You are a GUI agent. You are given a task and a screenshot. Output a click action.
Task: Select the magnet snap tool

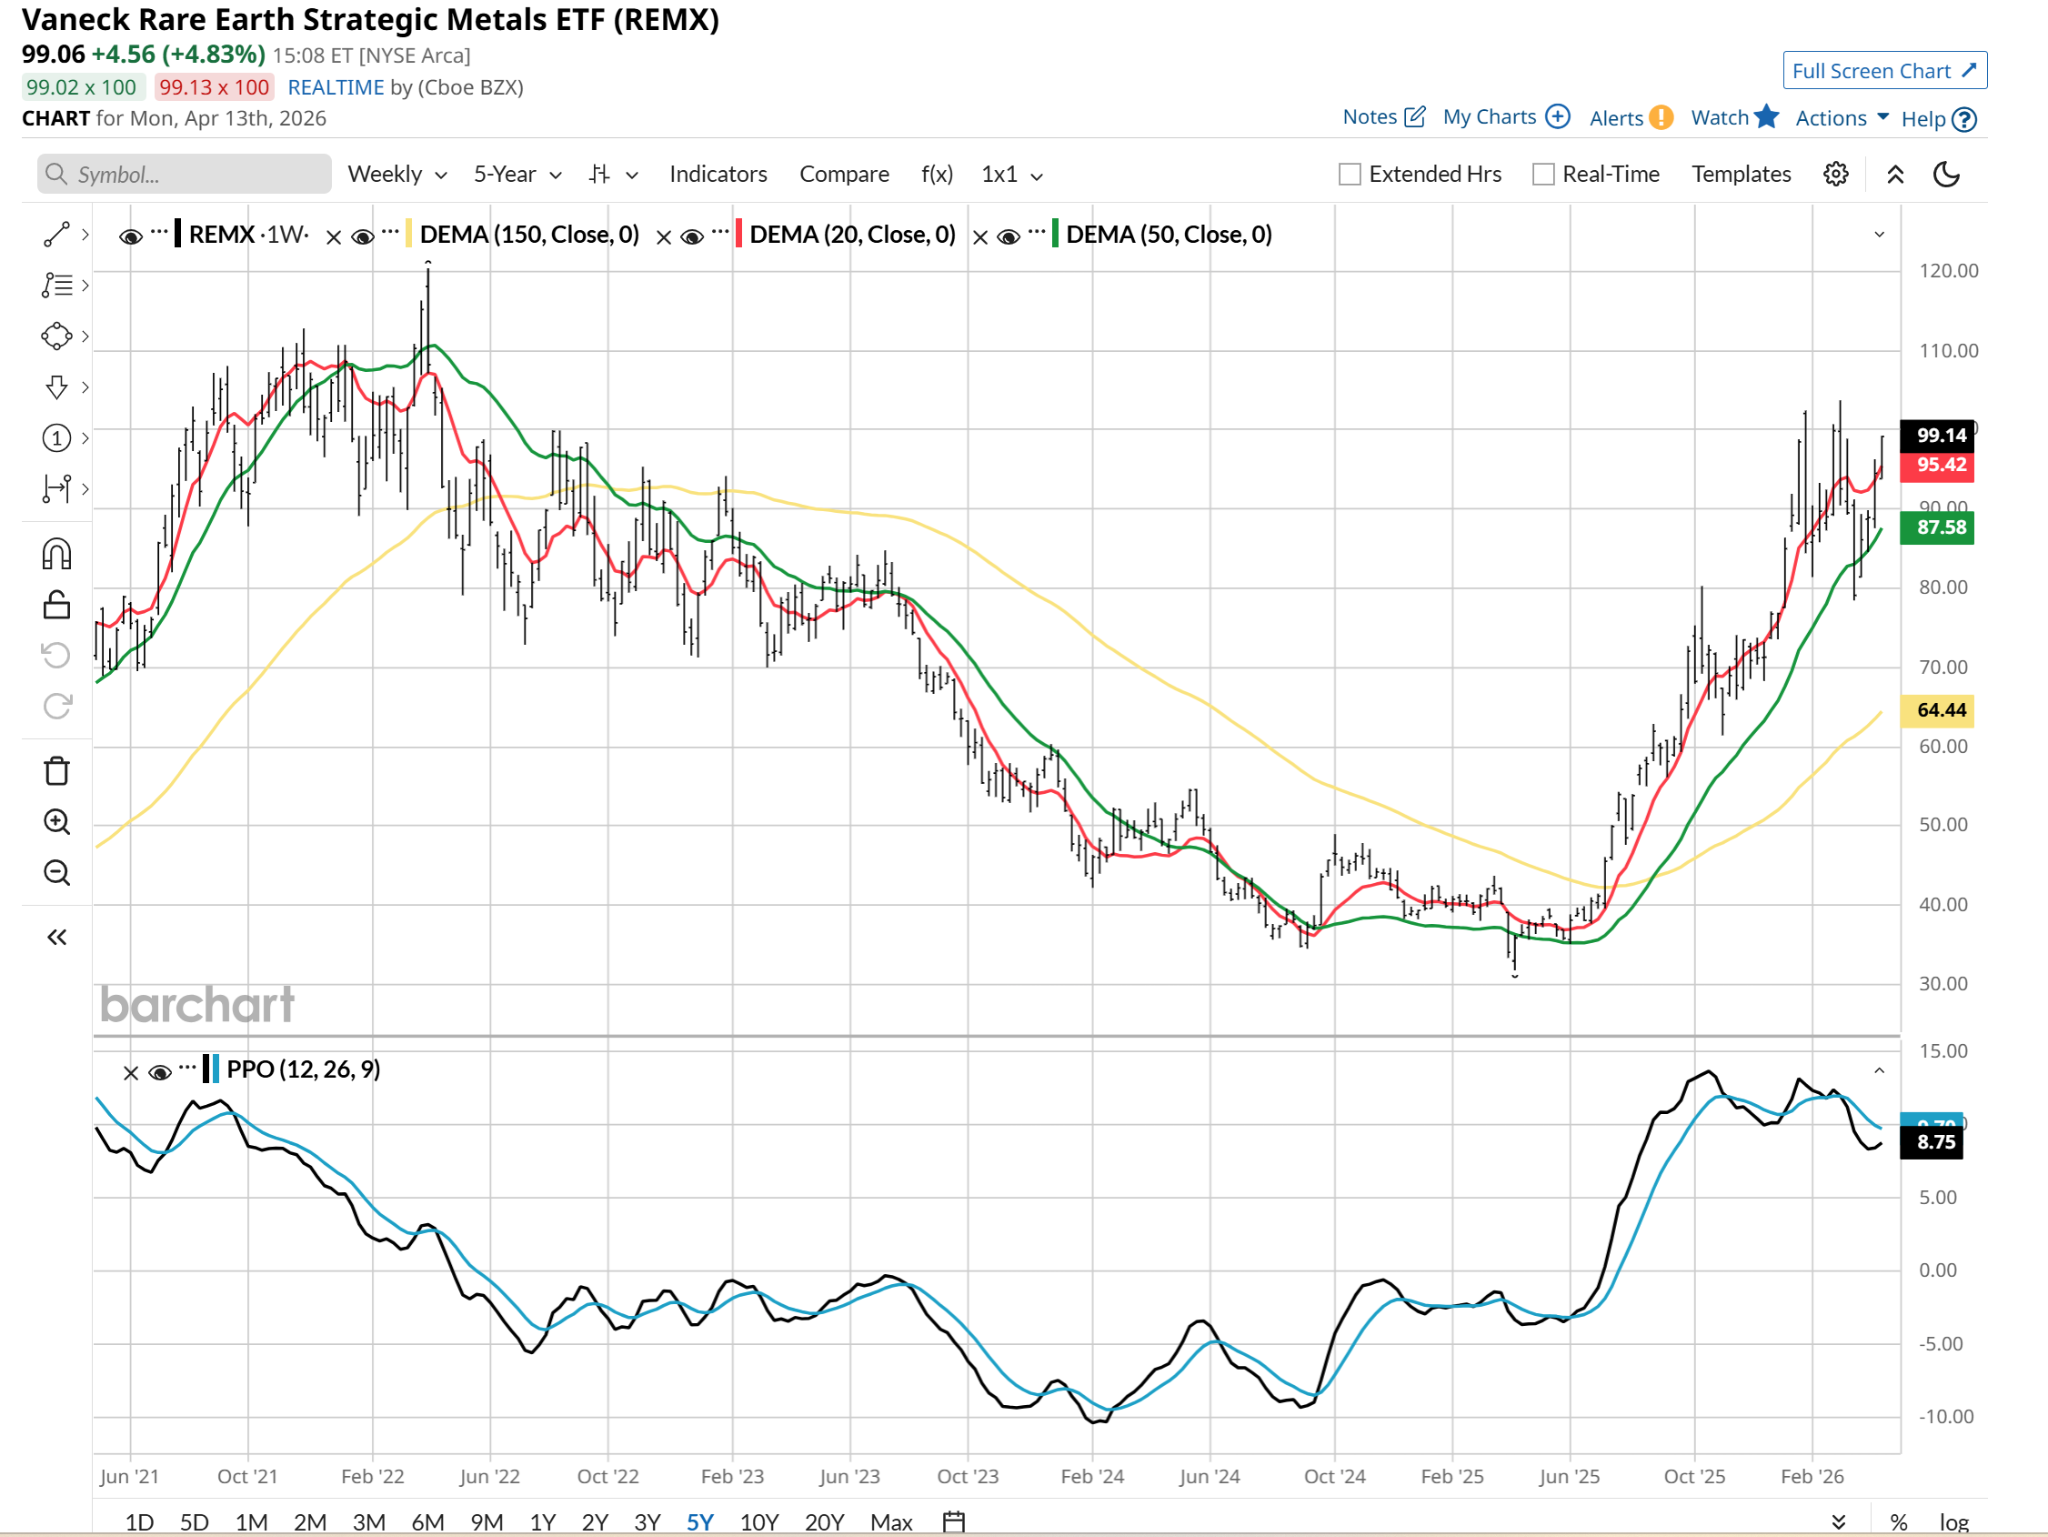pyautogui.click(x=57, y=554)
